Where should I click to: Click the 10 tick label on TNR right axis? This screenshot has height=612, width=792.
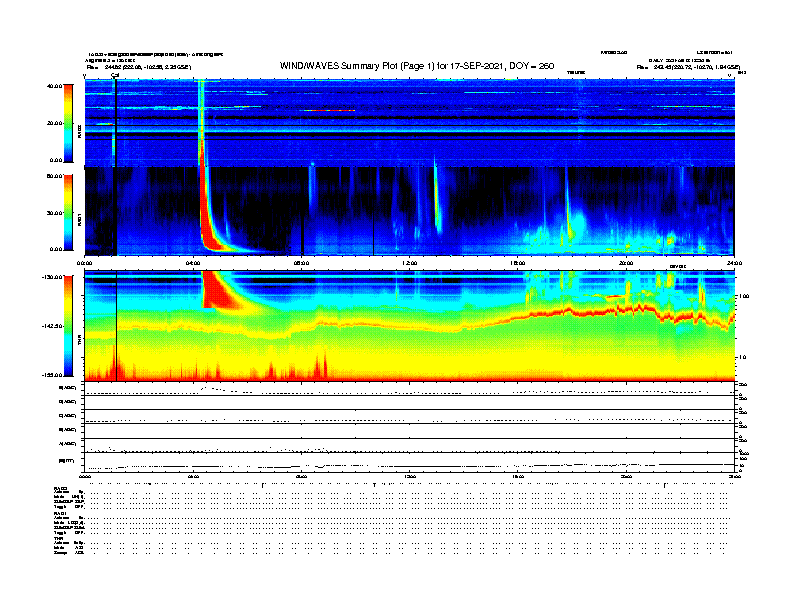tap(745, 357)
